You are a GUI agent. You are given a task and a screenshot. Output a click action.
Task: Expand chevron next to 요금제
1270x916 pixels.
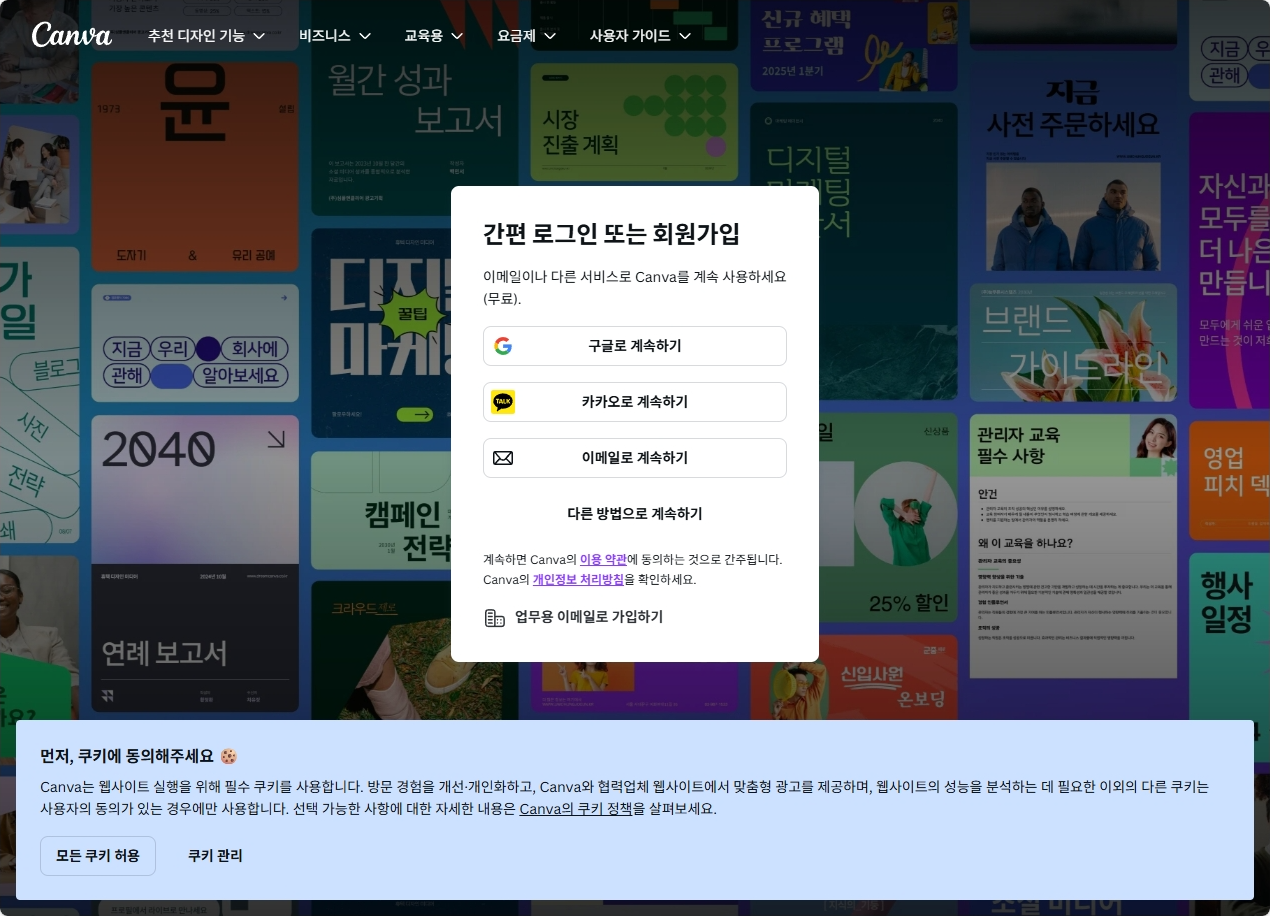pyautogui.click(x=550, y=36)
